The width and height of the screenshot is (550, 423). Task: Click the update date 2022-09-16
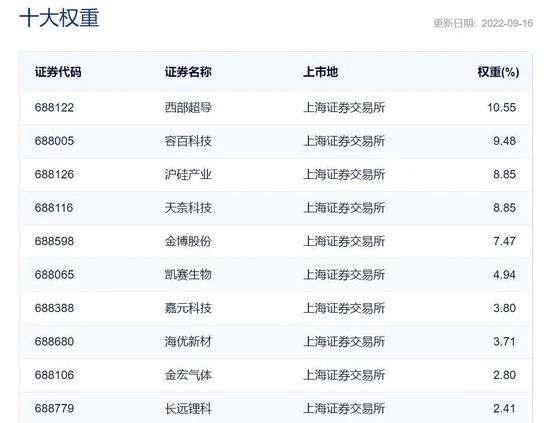click(x=507, y=24)
